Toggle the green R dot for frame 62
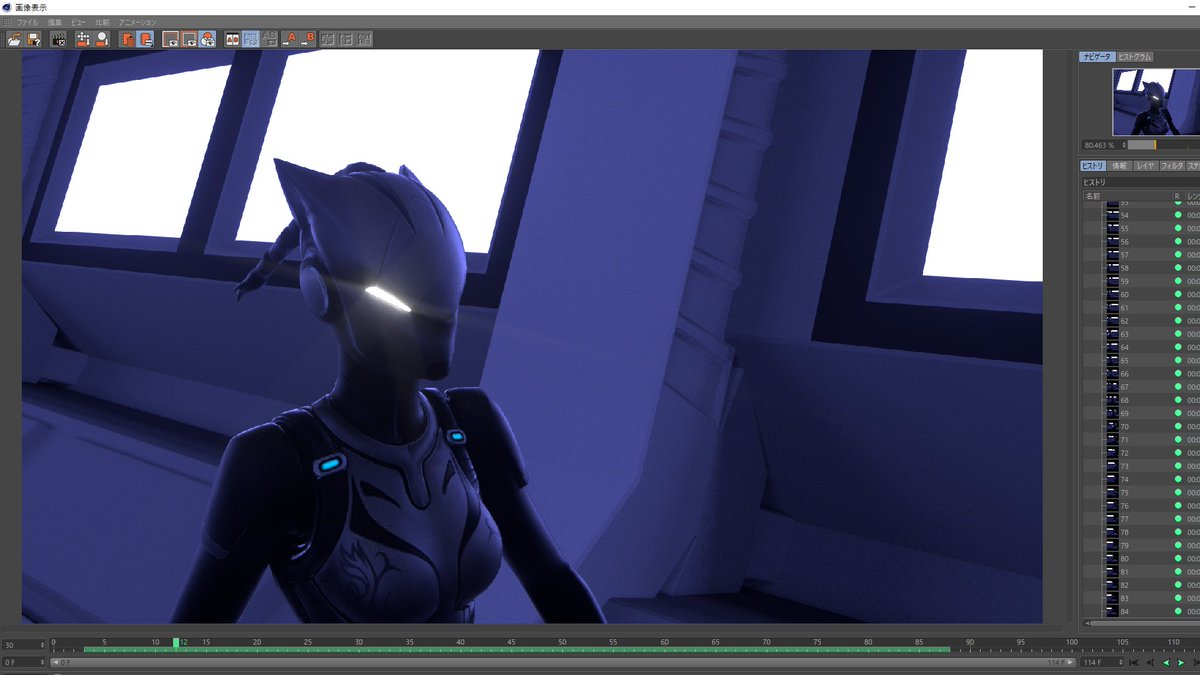This screenshot has width=1200, height=675. (x=1178, y=320)
